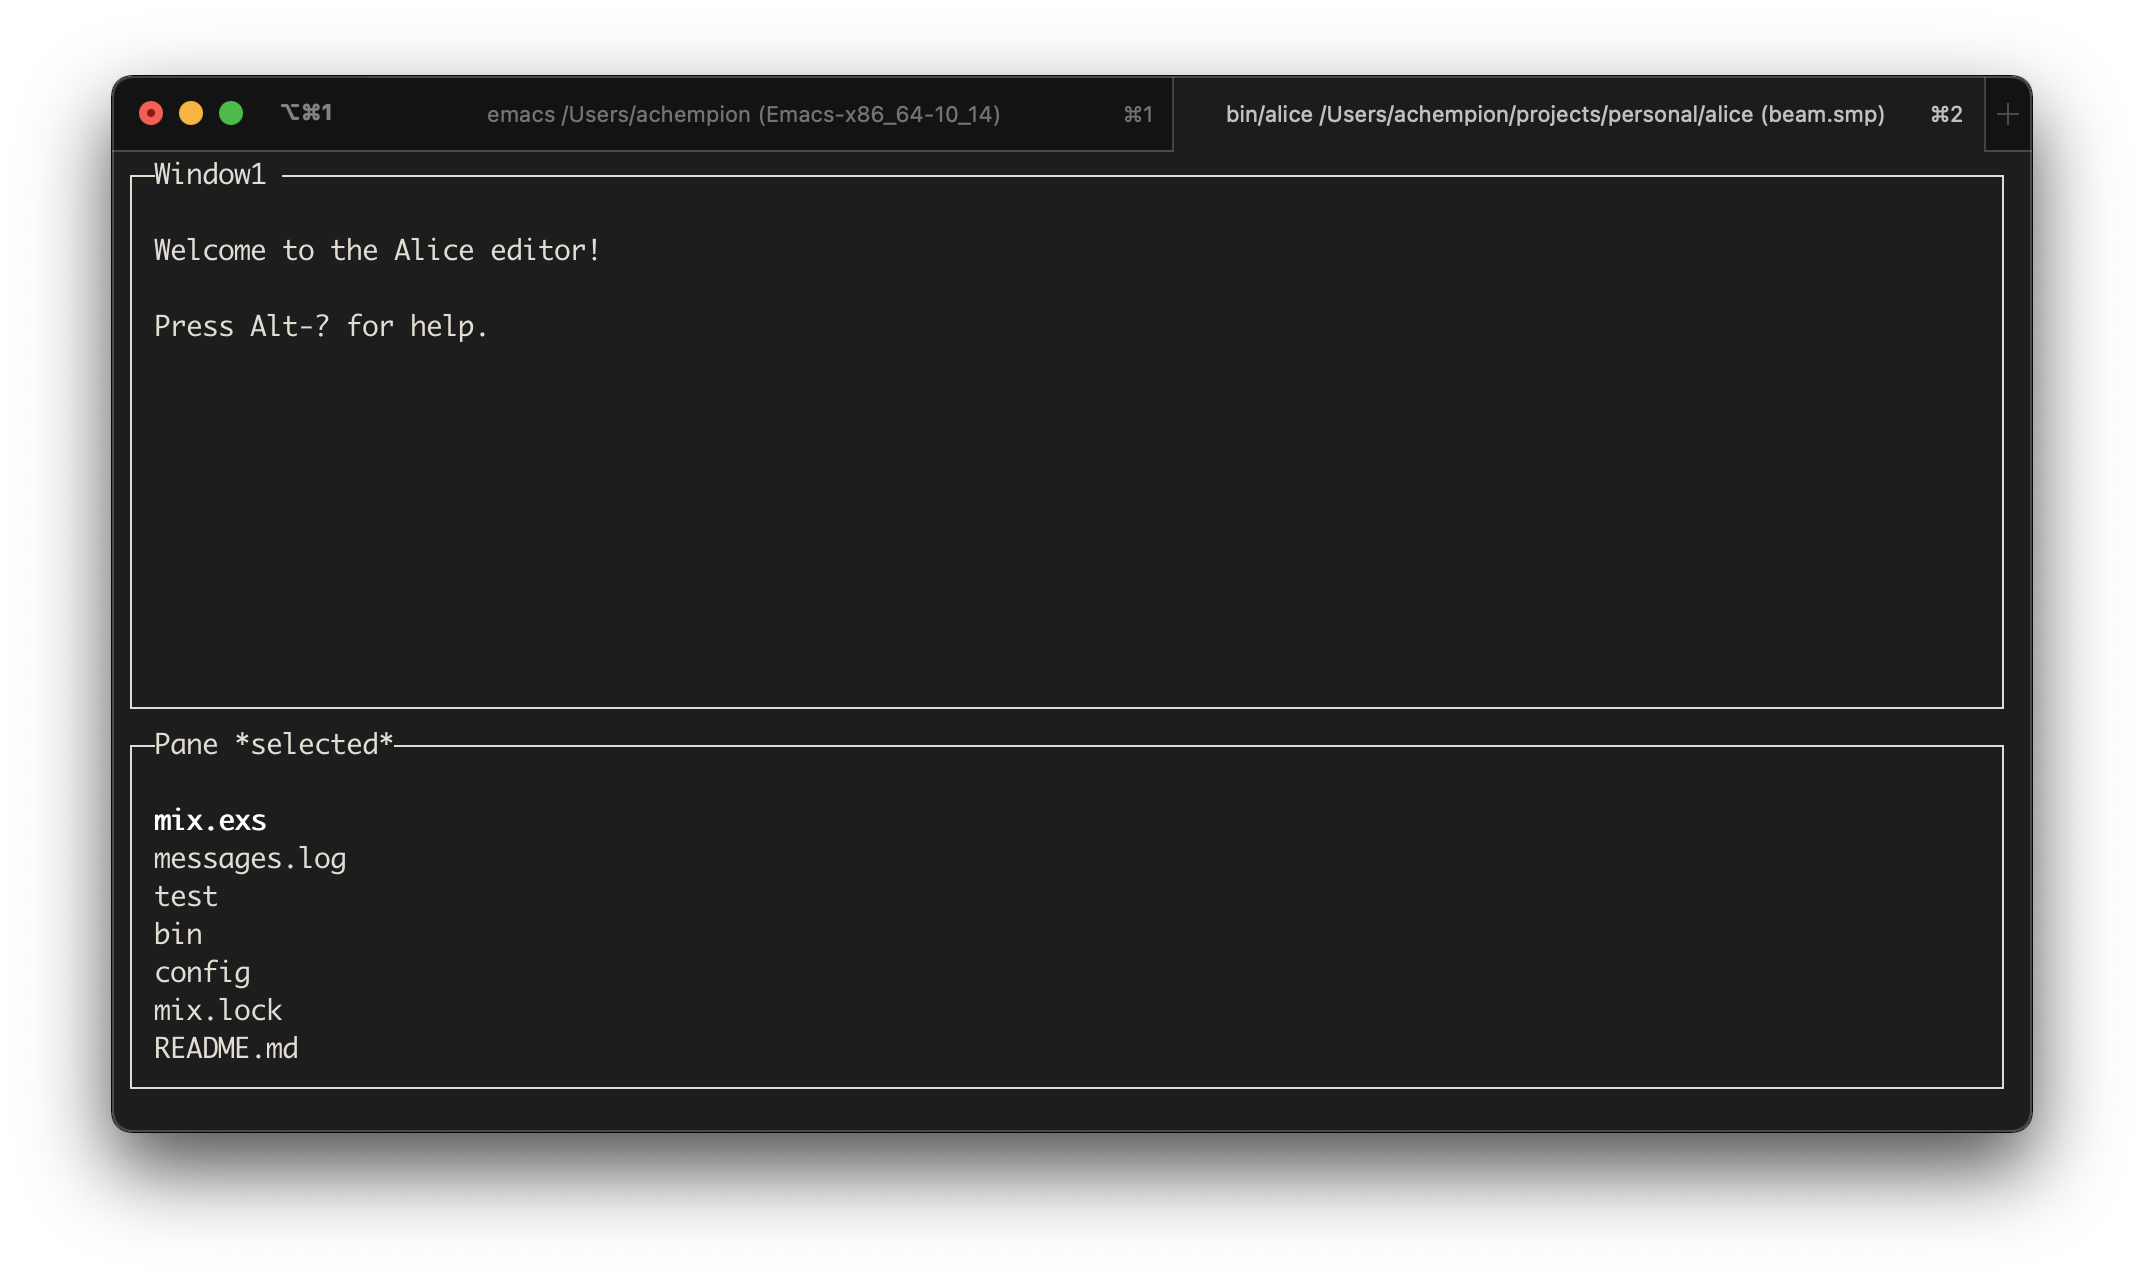2144x1280 pixels.
Task: Click the Window1 pane title label
Action: coord(209,174)
